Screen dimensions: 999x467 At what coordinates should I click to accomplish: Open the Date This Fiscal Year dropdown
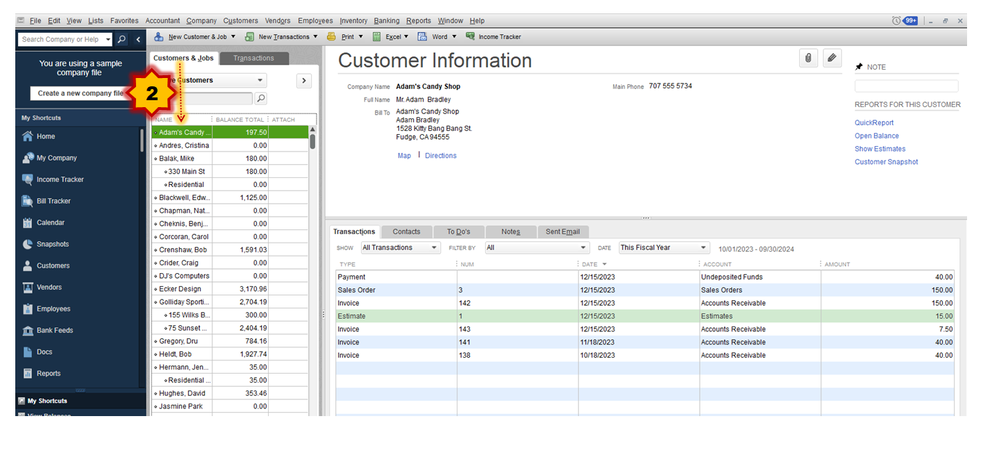[664, 248]
